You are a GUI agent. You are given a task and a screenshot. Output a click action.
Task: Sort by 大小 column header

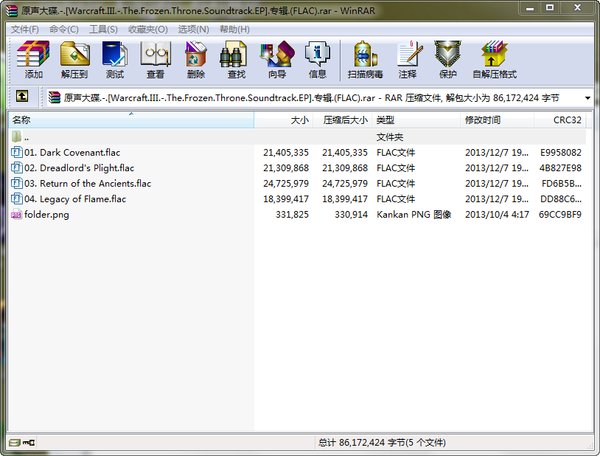[283, 120]
